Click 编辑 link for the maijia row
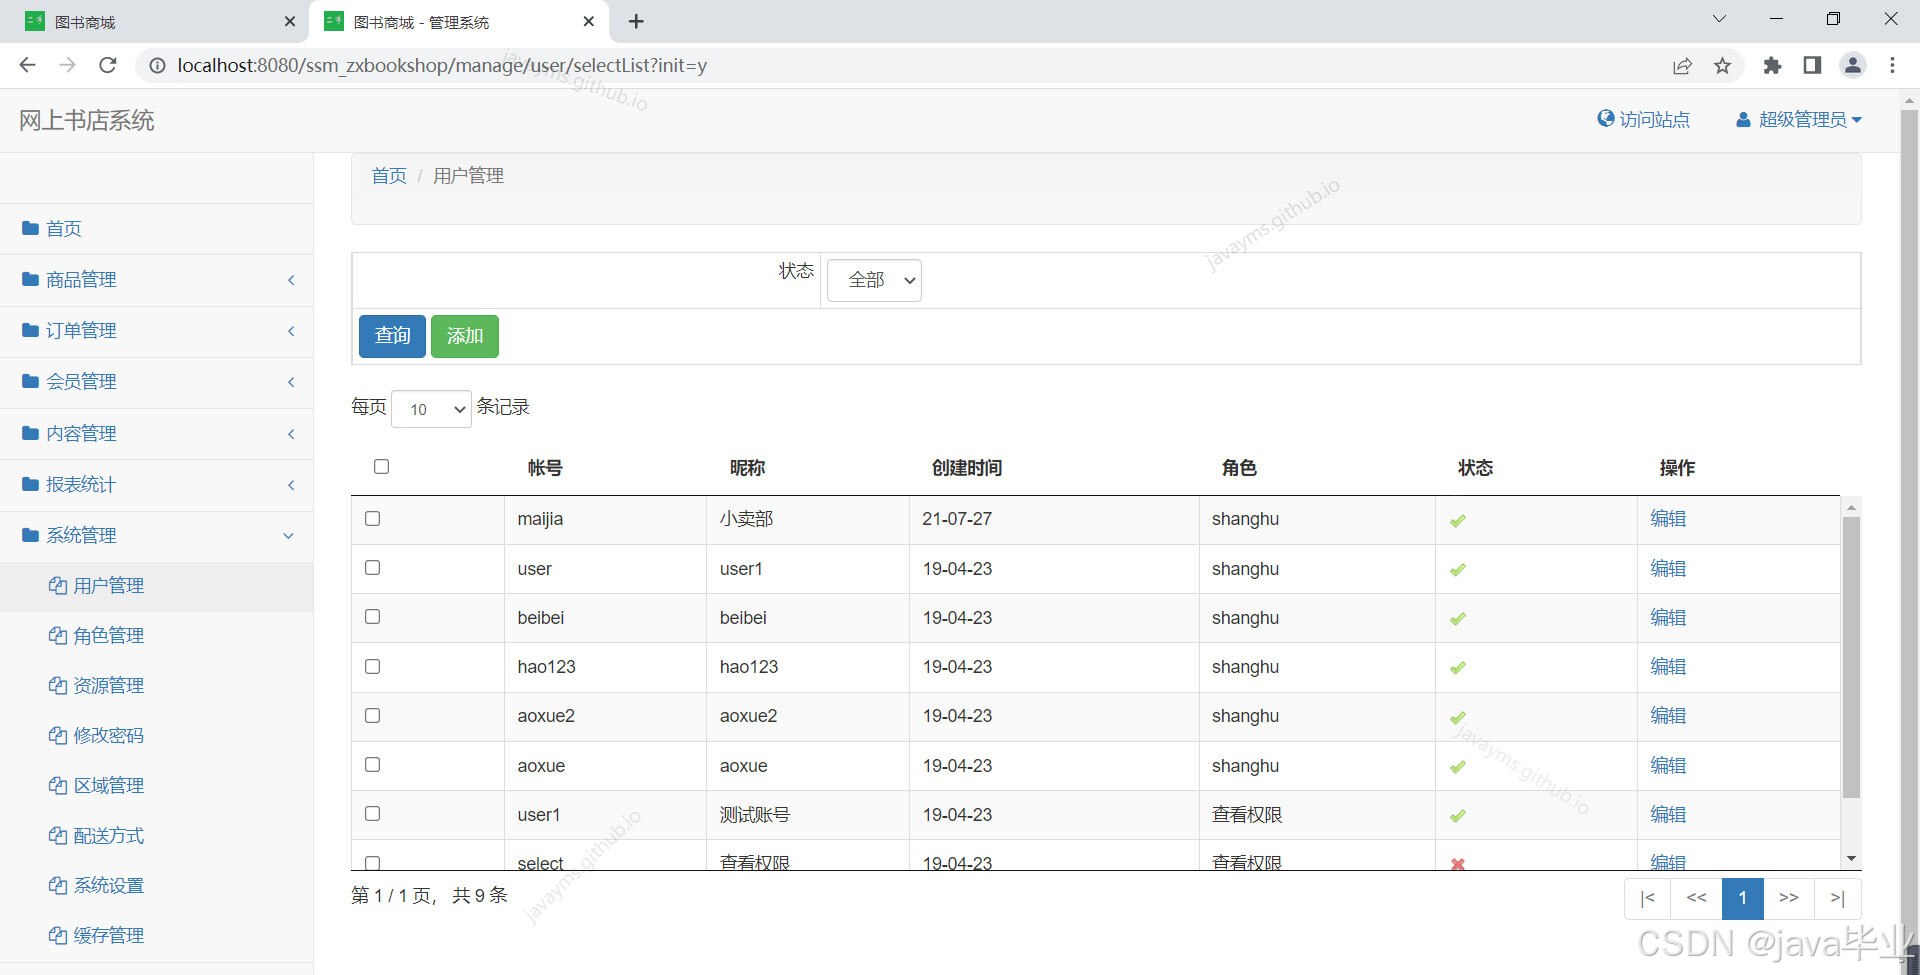The height and width of the screenshot is (975, 1920). [1668, 518]
